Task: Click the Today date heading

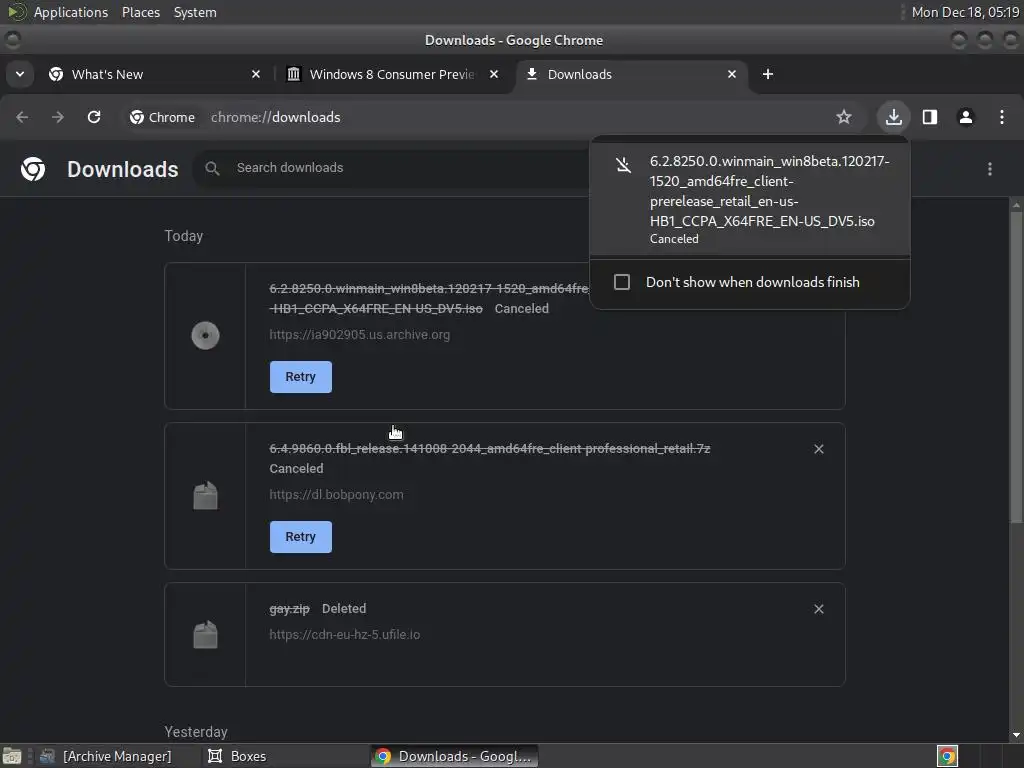Action: point(184,236)
